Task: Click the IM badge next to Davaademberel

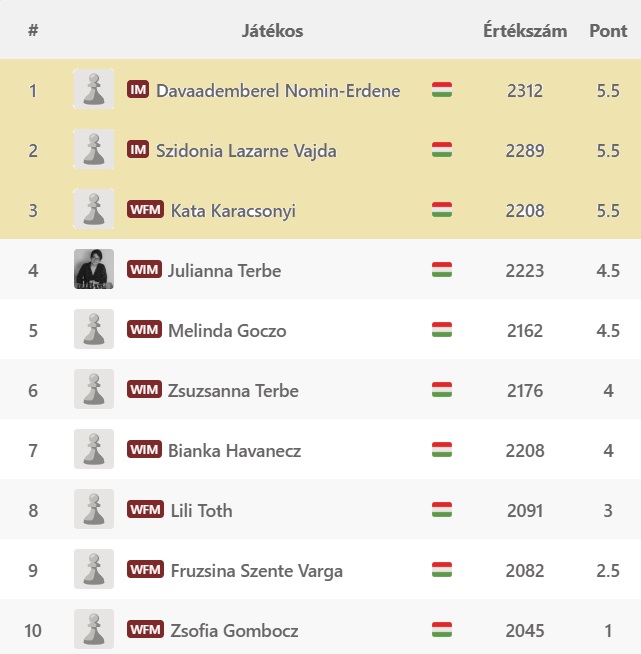Action: tap(138, 90)
